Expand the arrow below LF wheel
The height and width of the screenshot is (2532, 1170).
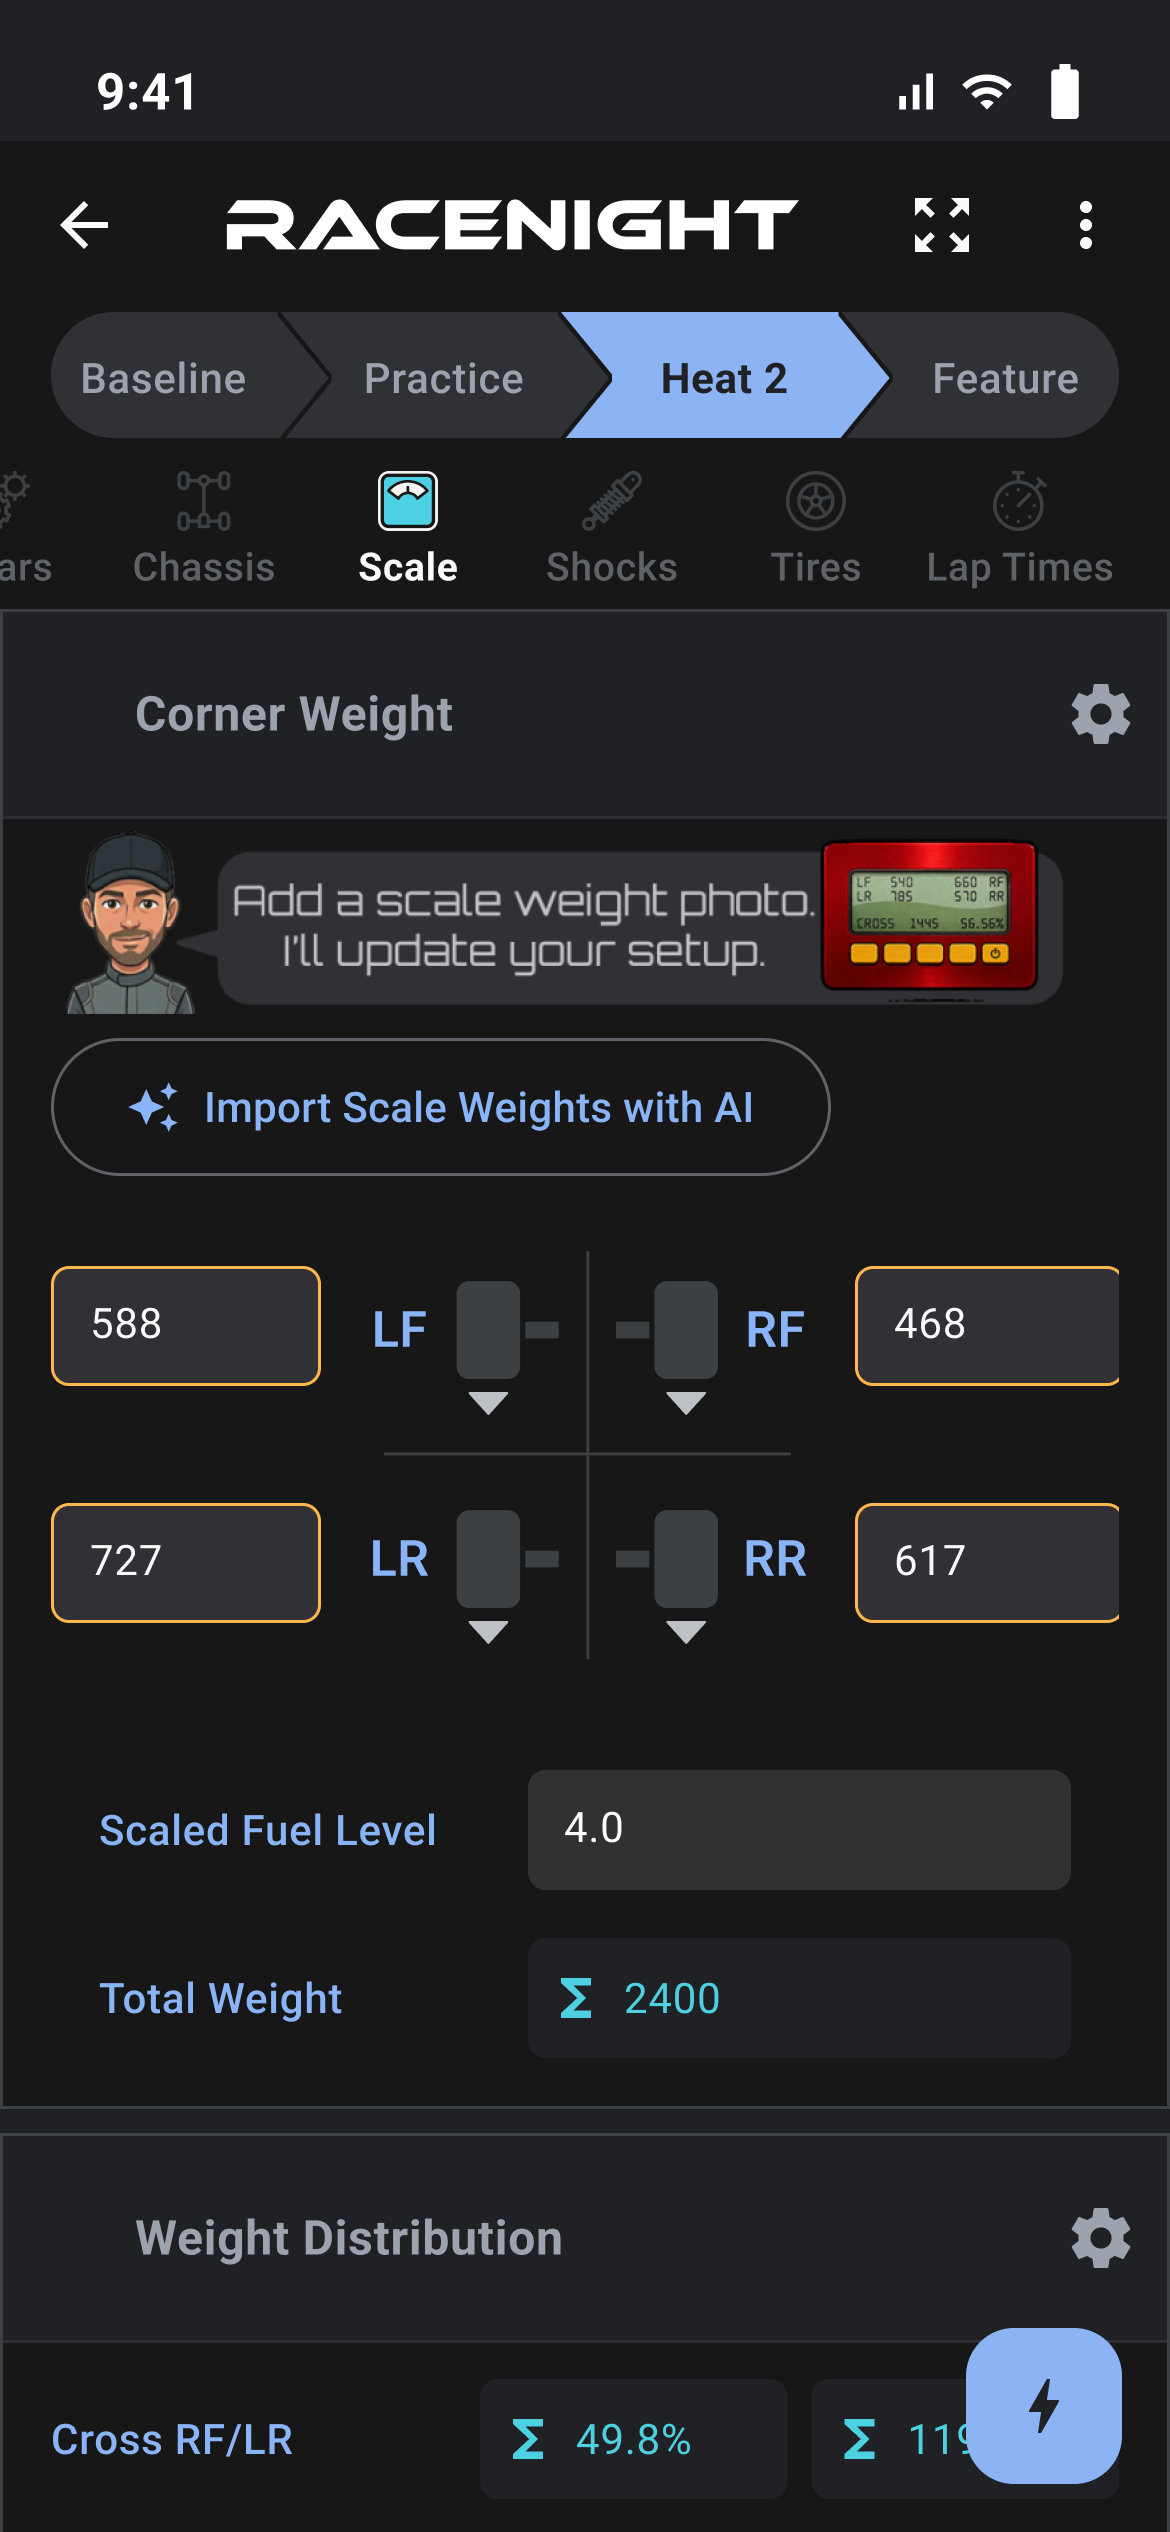[x=488, y=1403]
